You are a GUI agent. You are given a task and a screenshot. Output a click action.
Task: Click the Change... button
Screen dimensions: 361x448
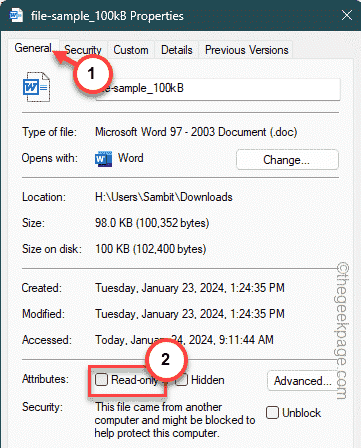pos(287,160)
